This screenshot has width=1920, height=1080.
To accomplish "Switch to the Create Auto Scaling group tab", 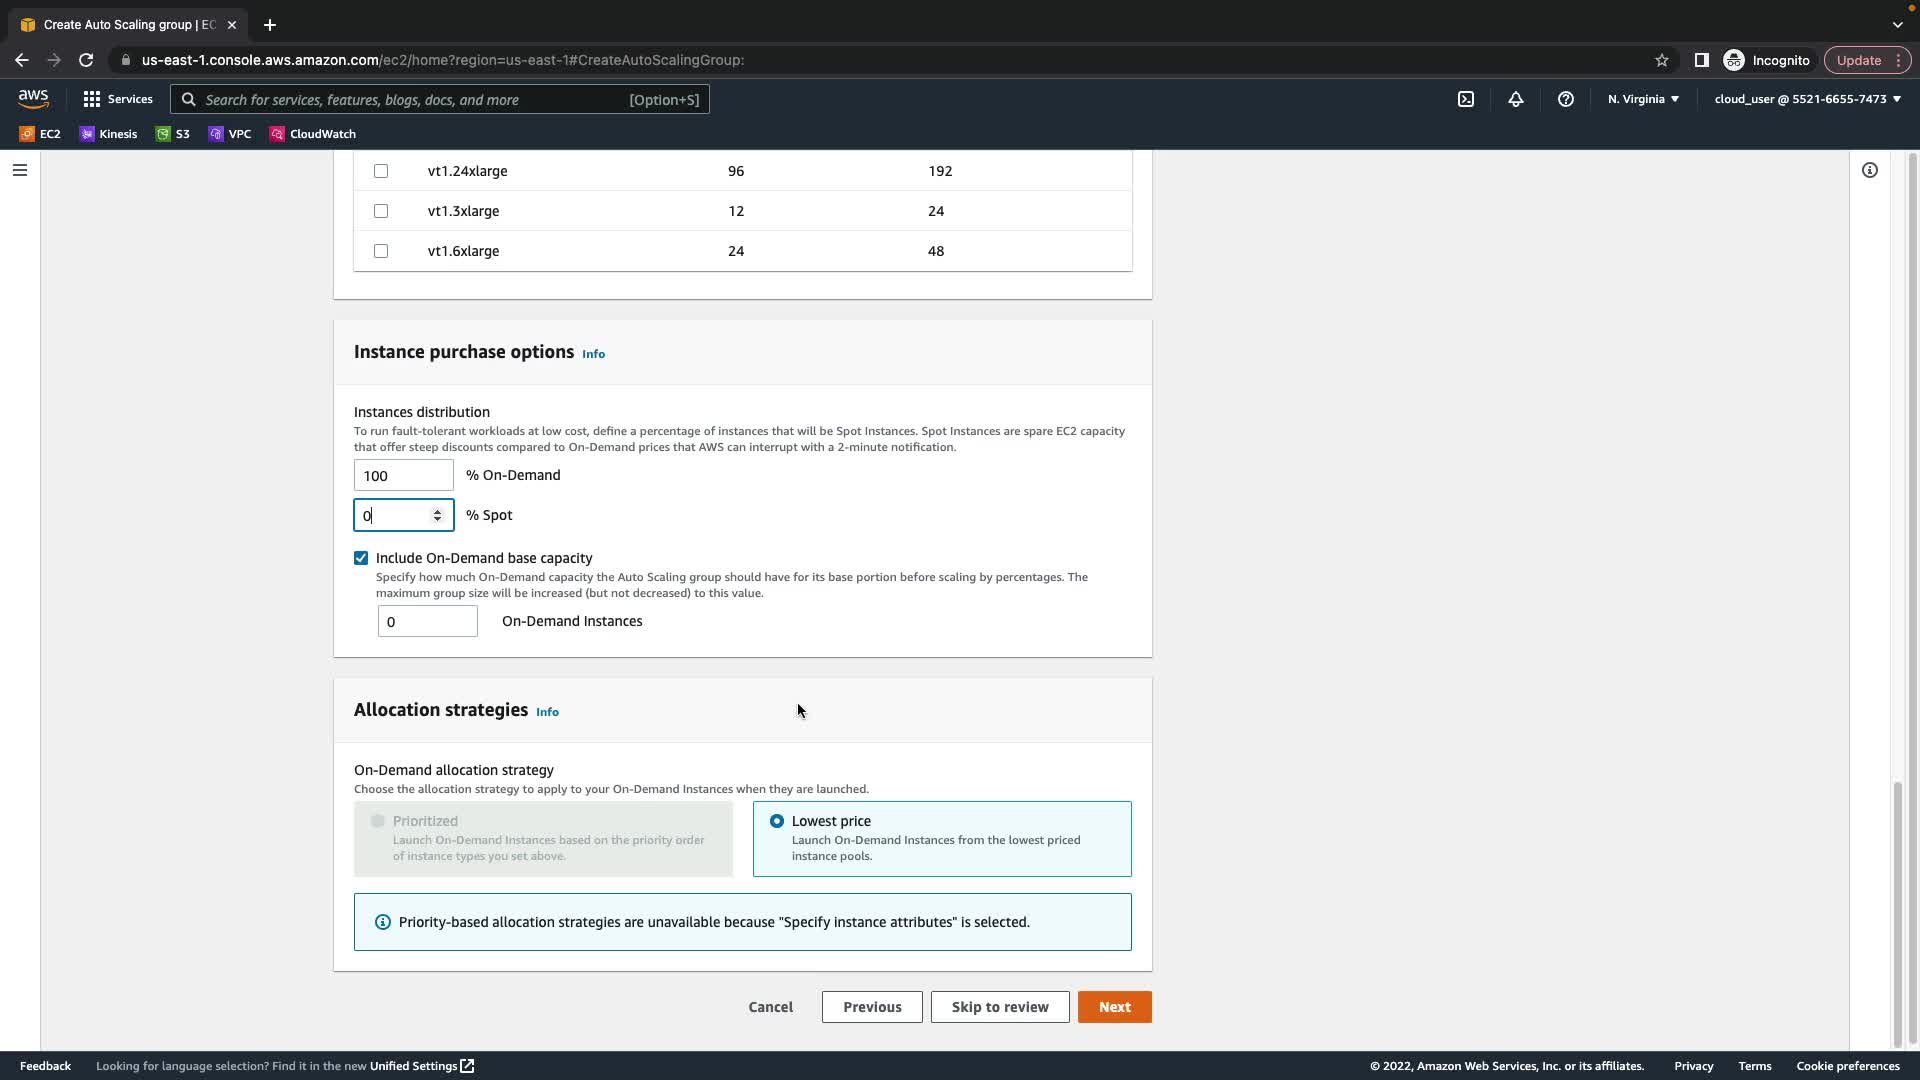I will click(128, 24).
